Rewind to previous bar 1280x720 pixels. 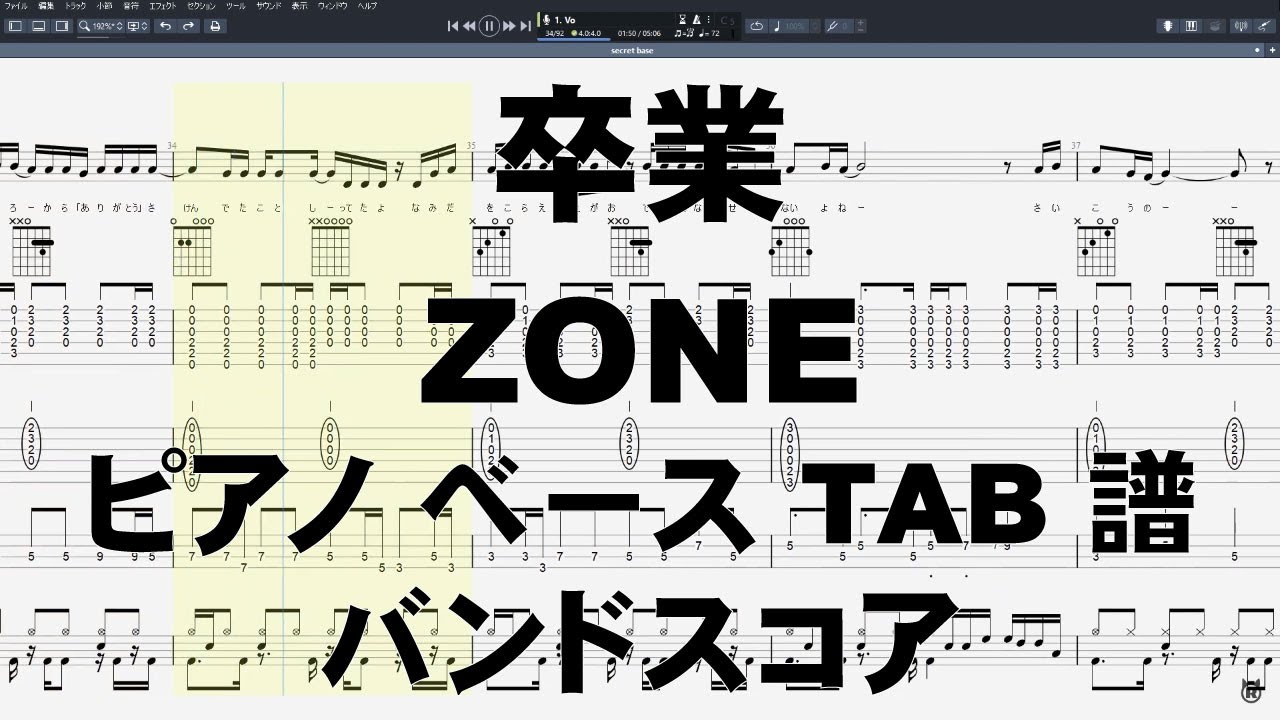tap(469, 26)
